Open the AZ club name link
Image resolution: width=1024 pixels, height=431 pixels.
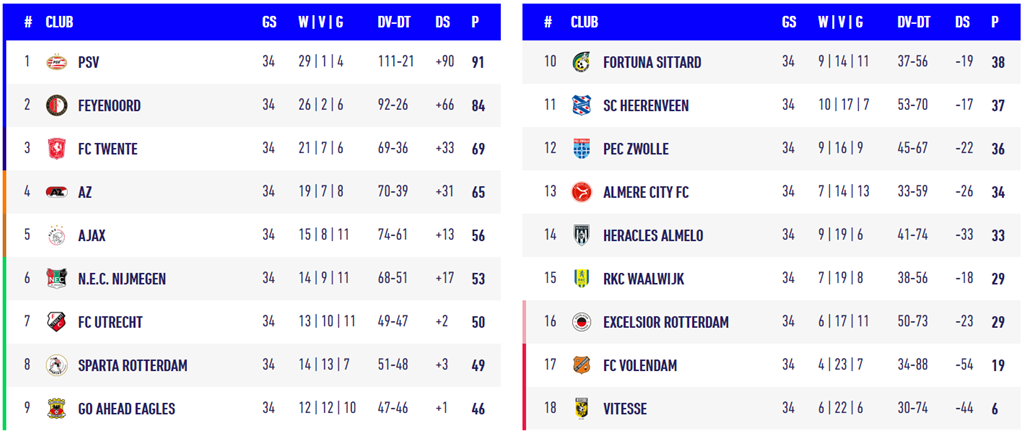pos(85,192)
